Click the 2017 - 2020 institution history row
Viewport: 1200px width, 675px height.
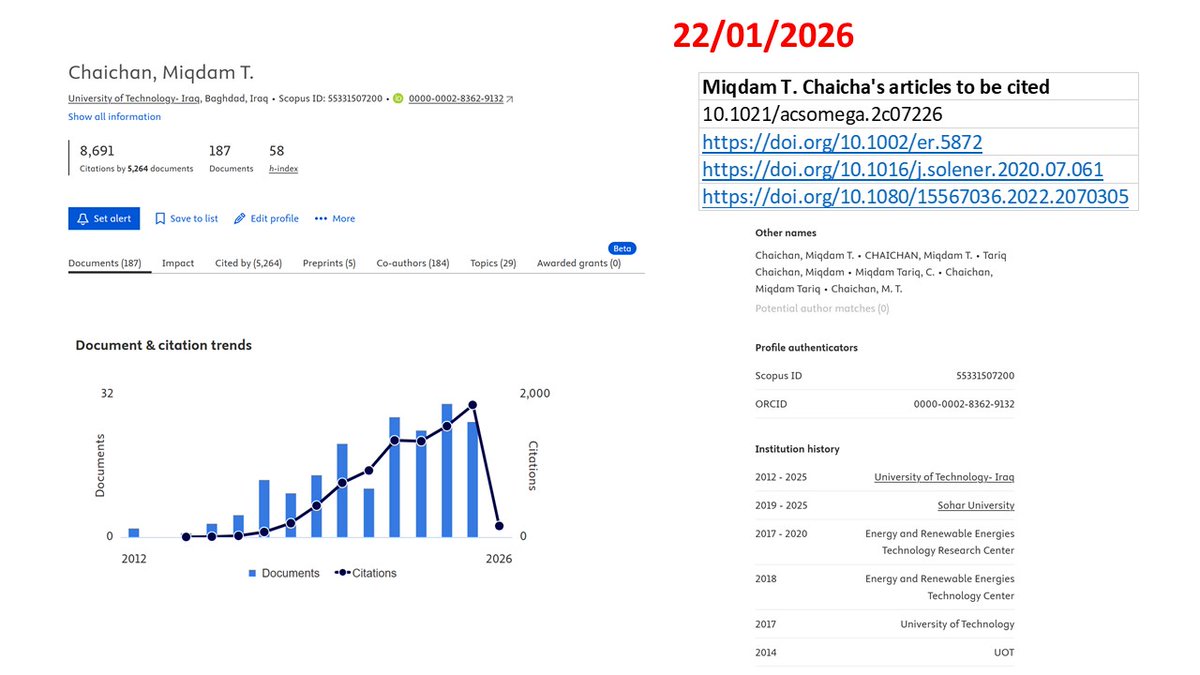pyautogui.click(x=885, y=542)
